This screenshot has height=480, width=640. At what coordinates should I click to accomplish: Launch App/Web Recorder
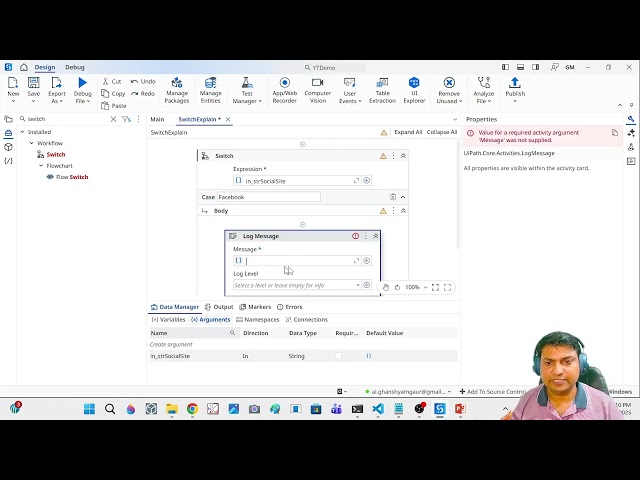[x=284, y=90]
